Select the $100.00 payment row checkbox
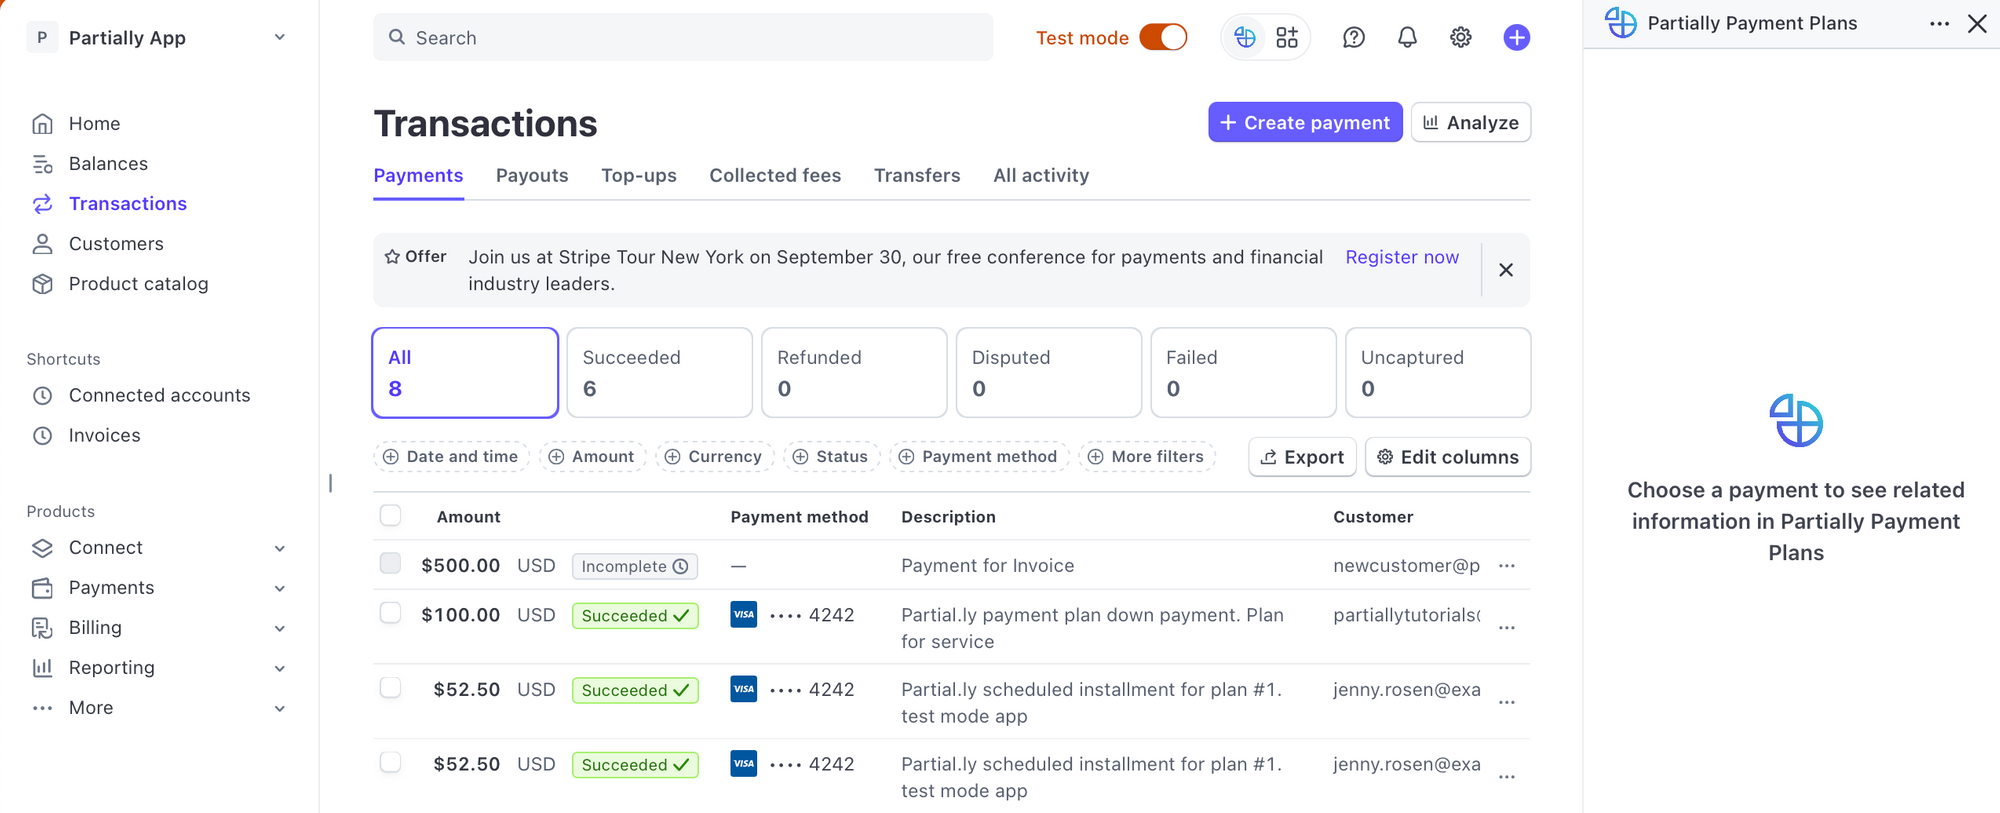The height and width of the screenshot is (813, 2000). pyautogui.click(x=391, y=613)
